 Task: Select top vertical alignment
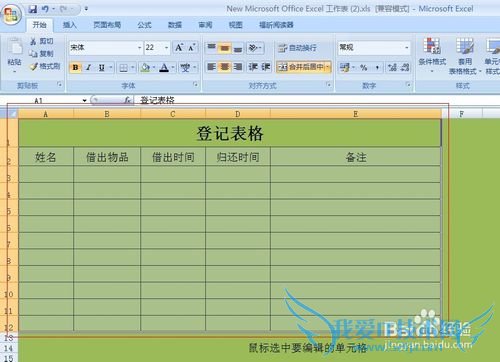point(211,48)
